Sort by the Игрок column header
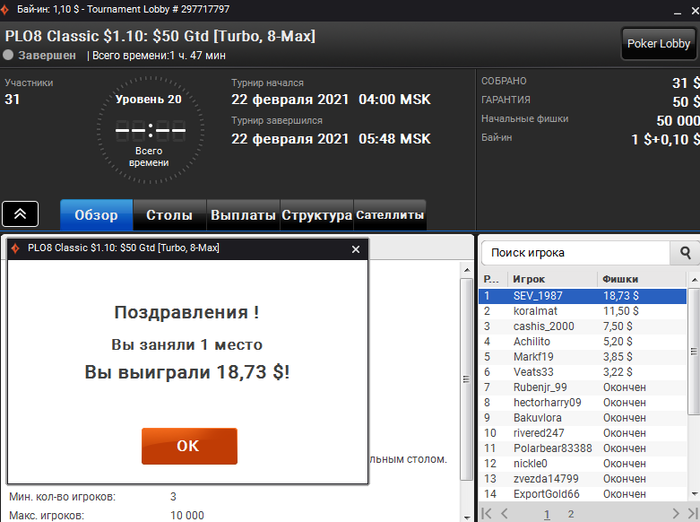Screen dimensions: 700x522 (x=552, y=279)
